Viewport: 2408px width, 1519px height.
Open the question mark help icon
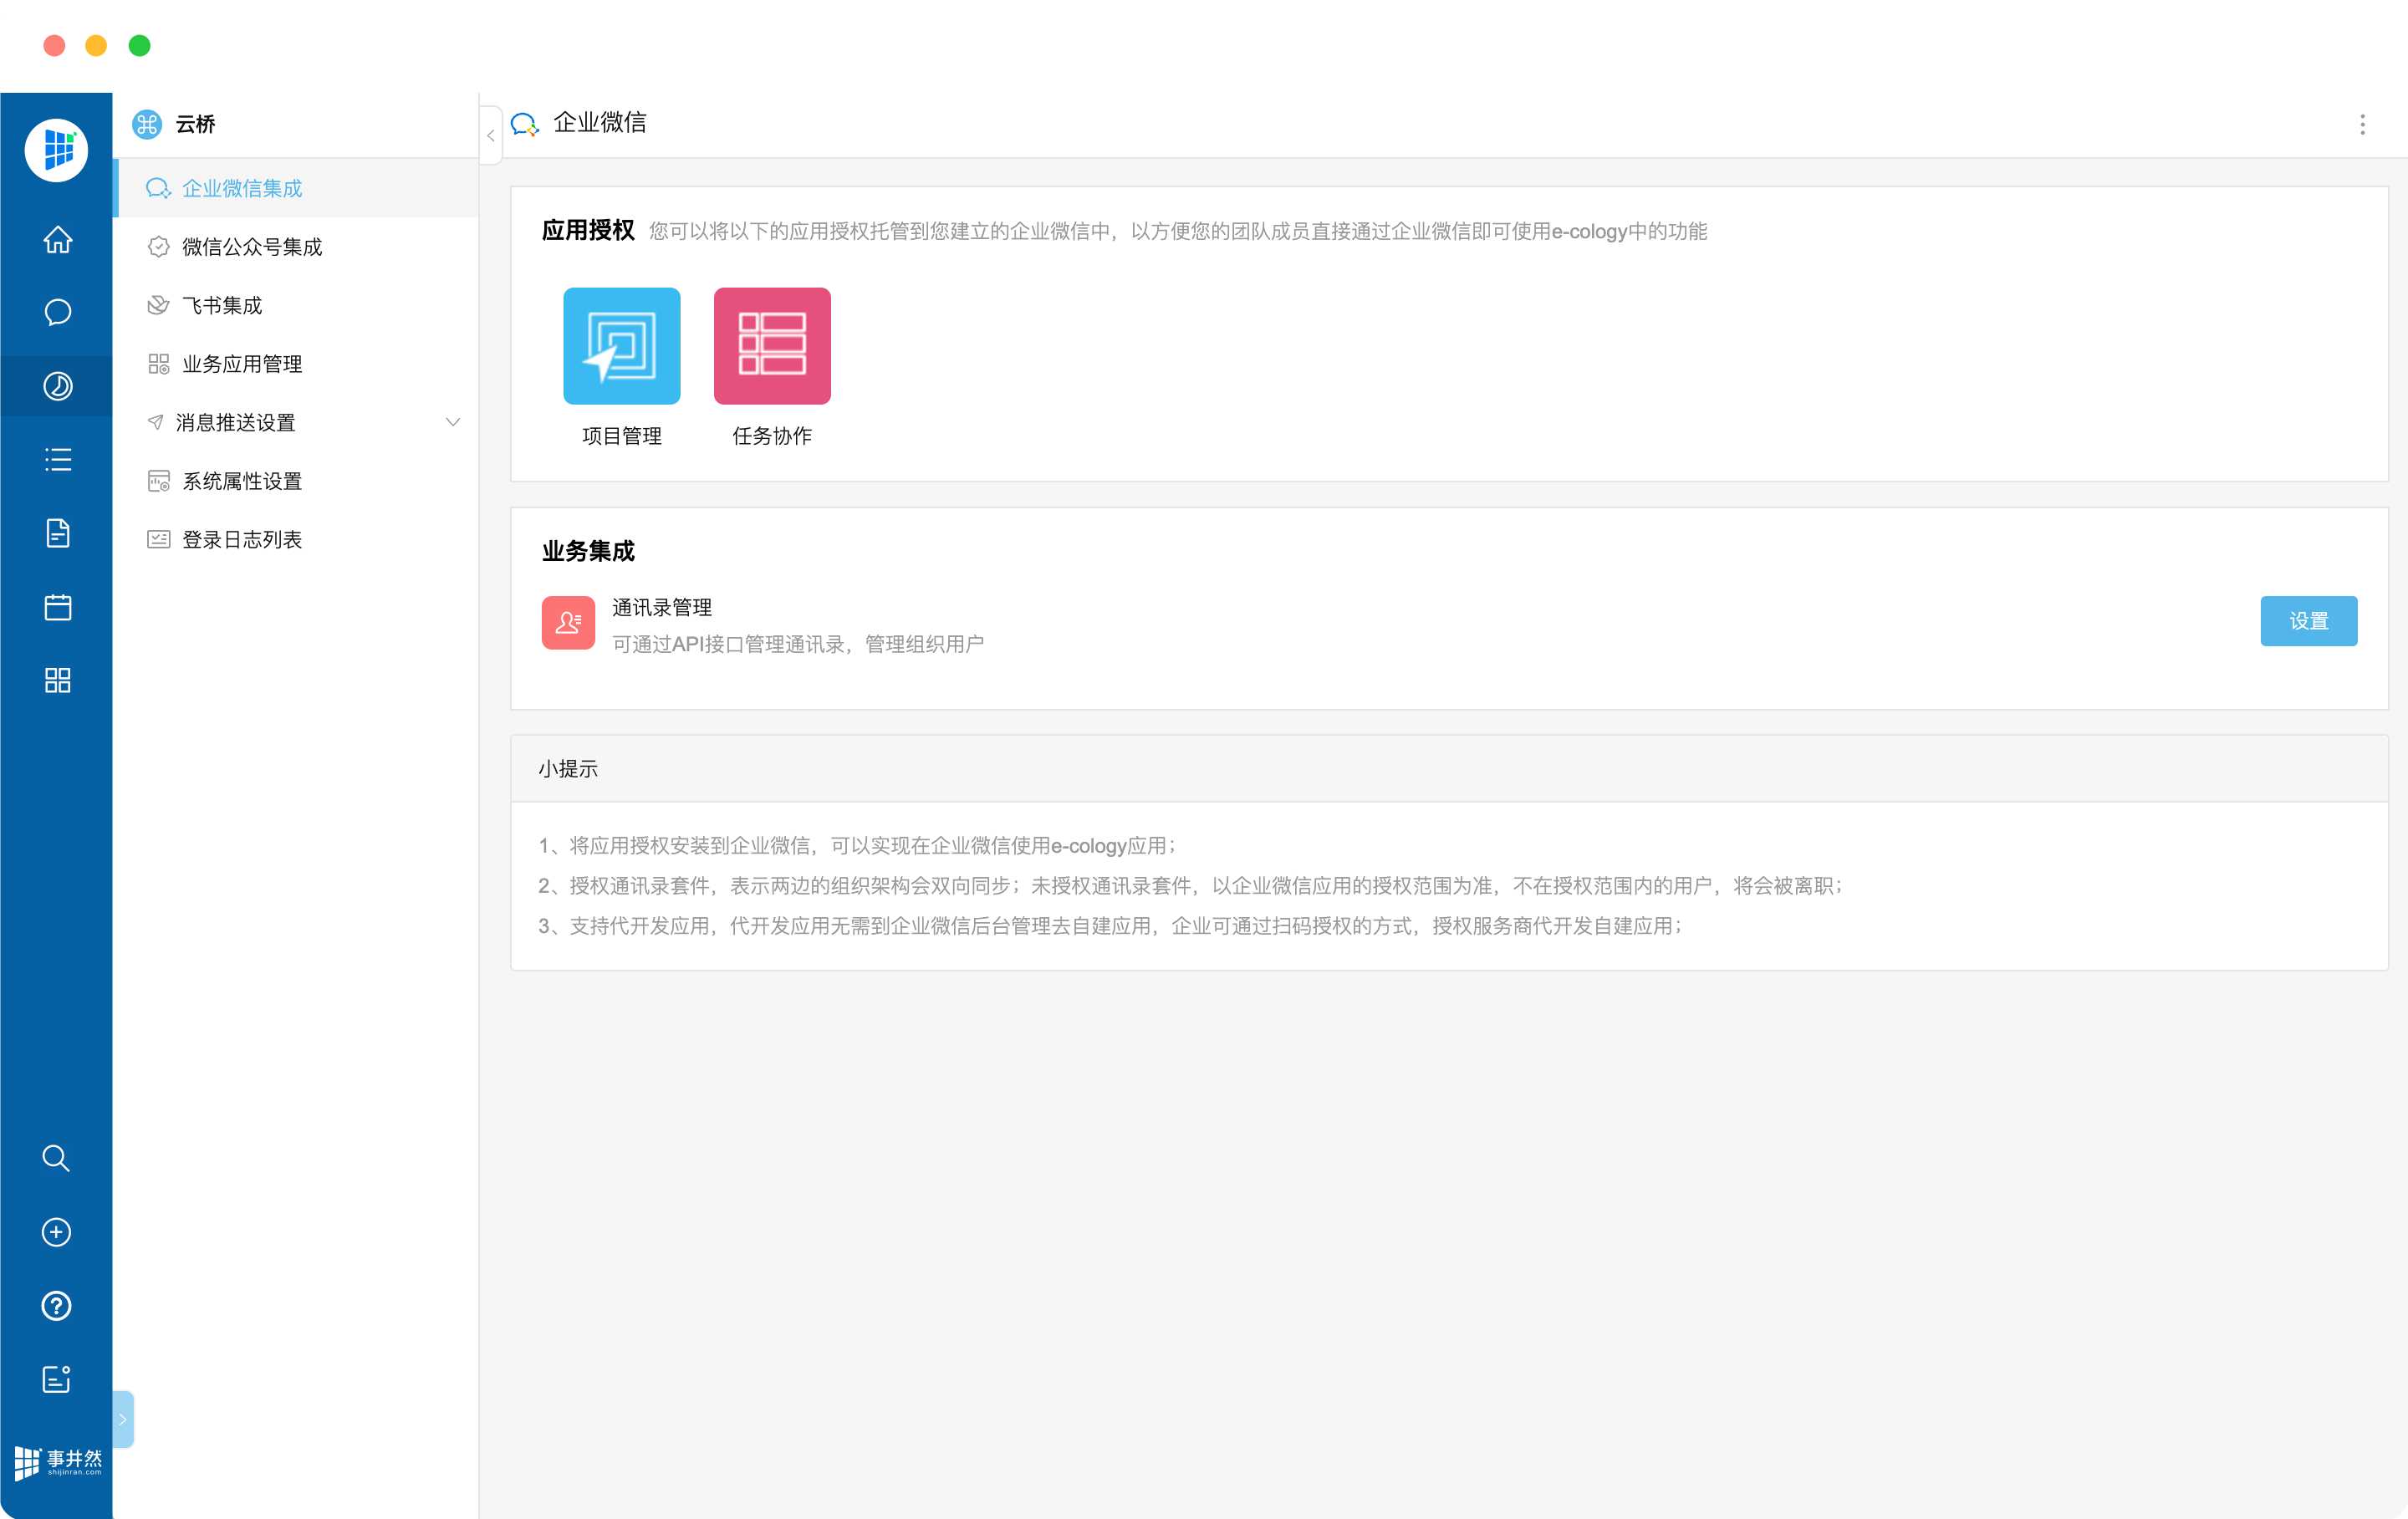coord(56,1306)
